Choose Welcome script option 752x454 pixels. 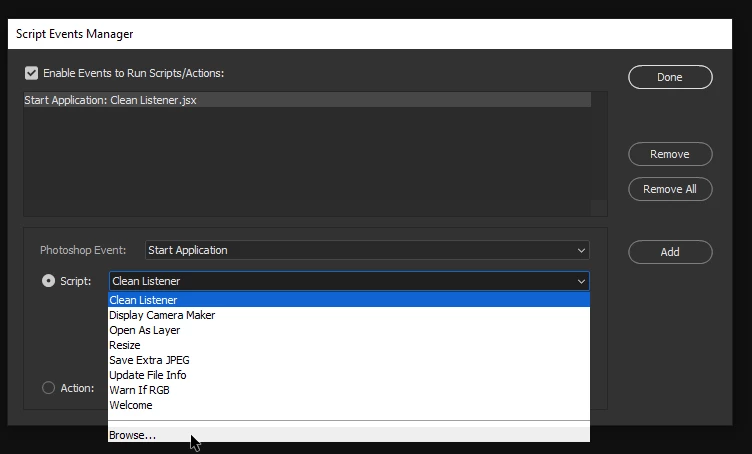(x=349, y=405)
